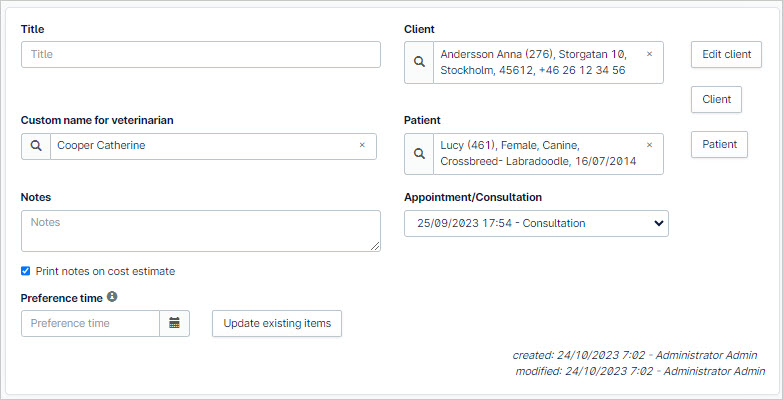Clear the selected client Andersson Anna
This screenshot has height=400, width=783.
pyautogui.click(x=649, y=54)
